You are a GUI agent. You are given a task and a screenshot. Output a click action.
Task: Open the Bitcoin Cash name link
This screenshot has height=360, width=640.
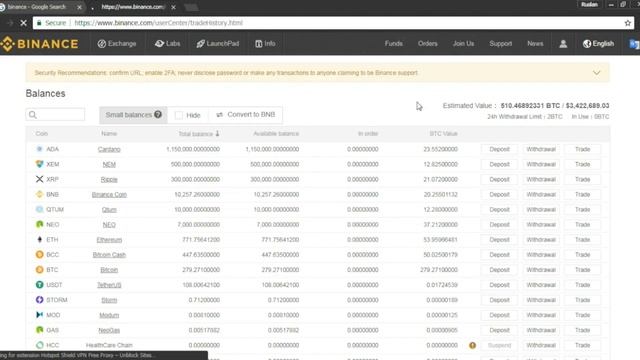[x=109, y=255]
